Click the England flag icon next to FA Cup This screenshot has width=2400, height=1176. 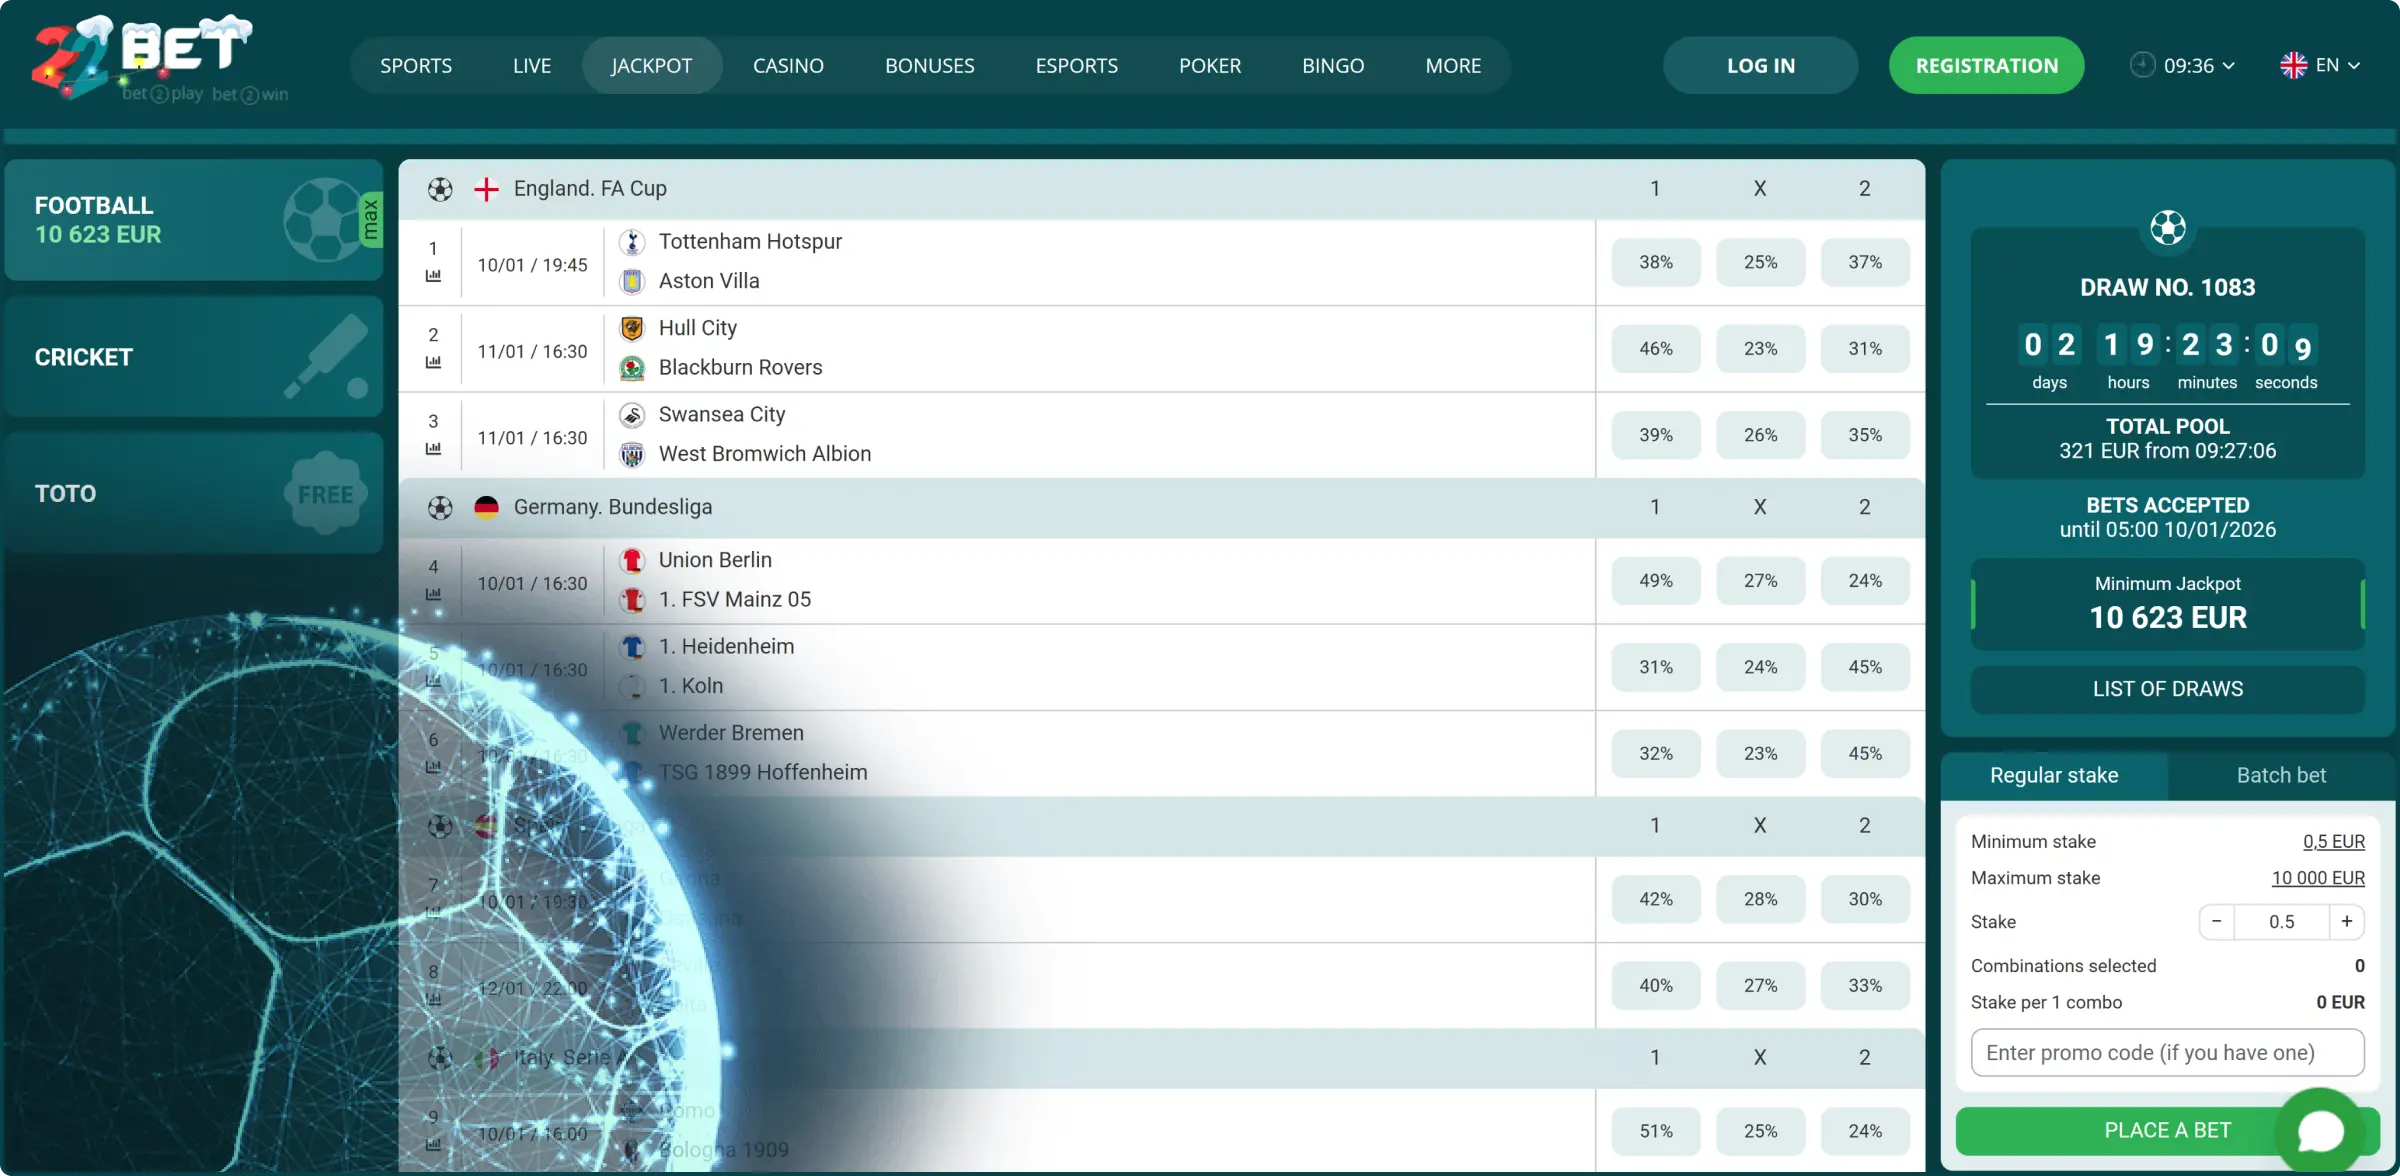pyautogui.click(x=487, y=189)
